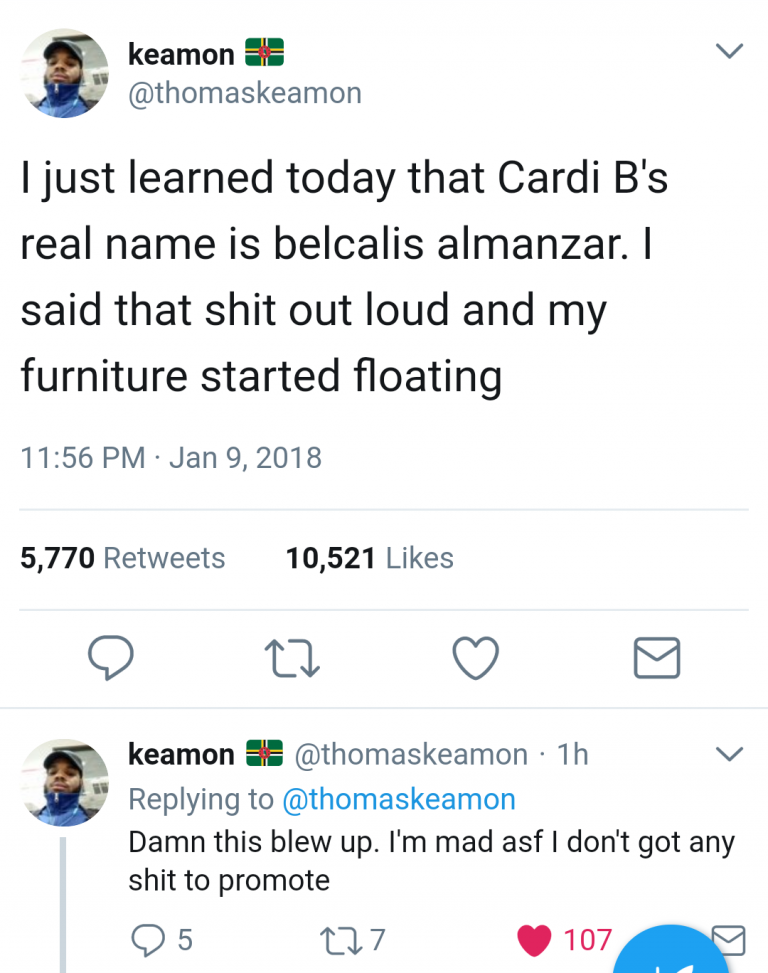This screenshot has height=973, width=768.
Task: Open the reply icon showing 5 replies
Action: [x=146, y=939]
